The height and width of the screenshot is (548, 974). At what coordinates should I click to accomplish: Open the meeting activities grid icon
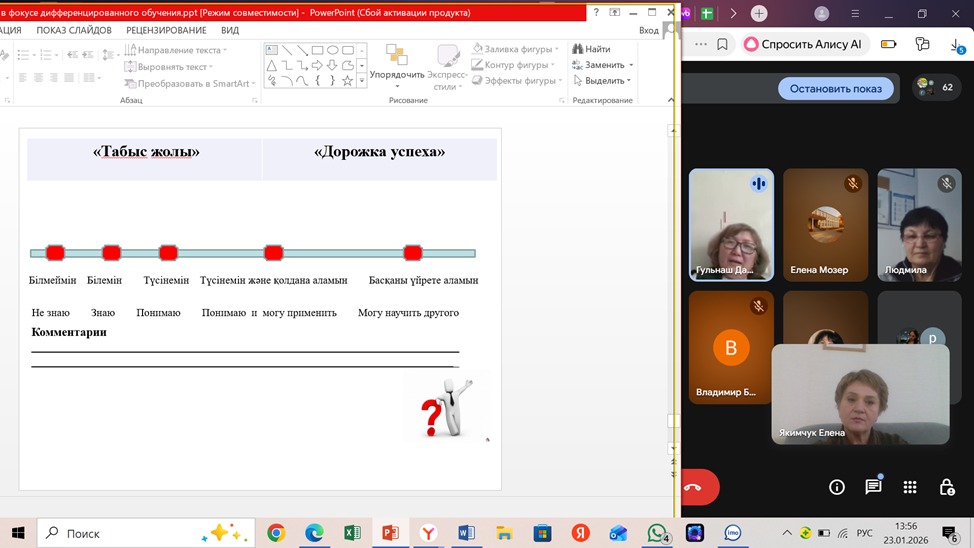pyautogui.click(x=909, y=487)
